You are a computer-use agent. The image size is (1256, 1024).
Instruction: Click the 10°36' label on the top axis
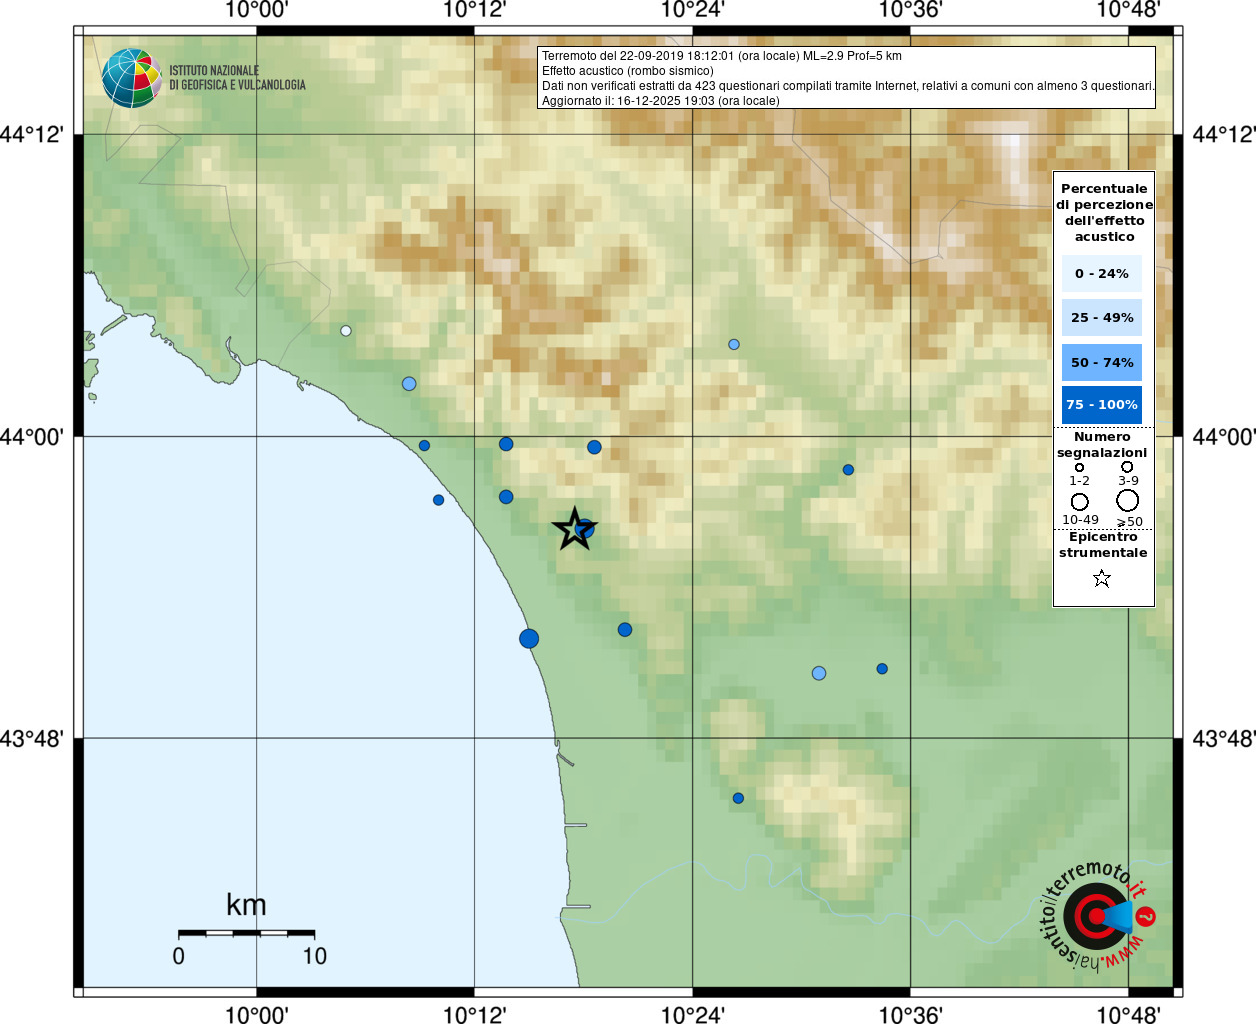[x=910, y=10]
